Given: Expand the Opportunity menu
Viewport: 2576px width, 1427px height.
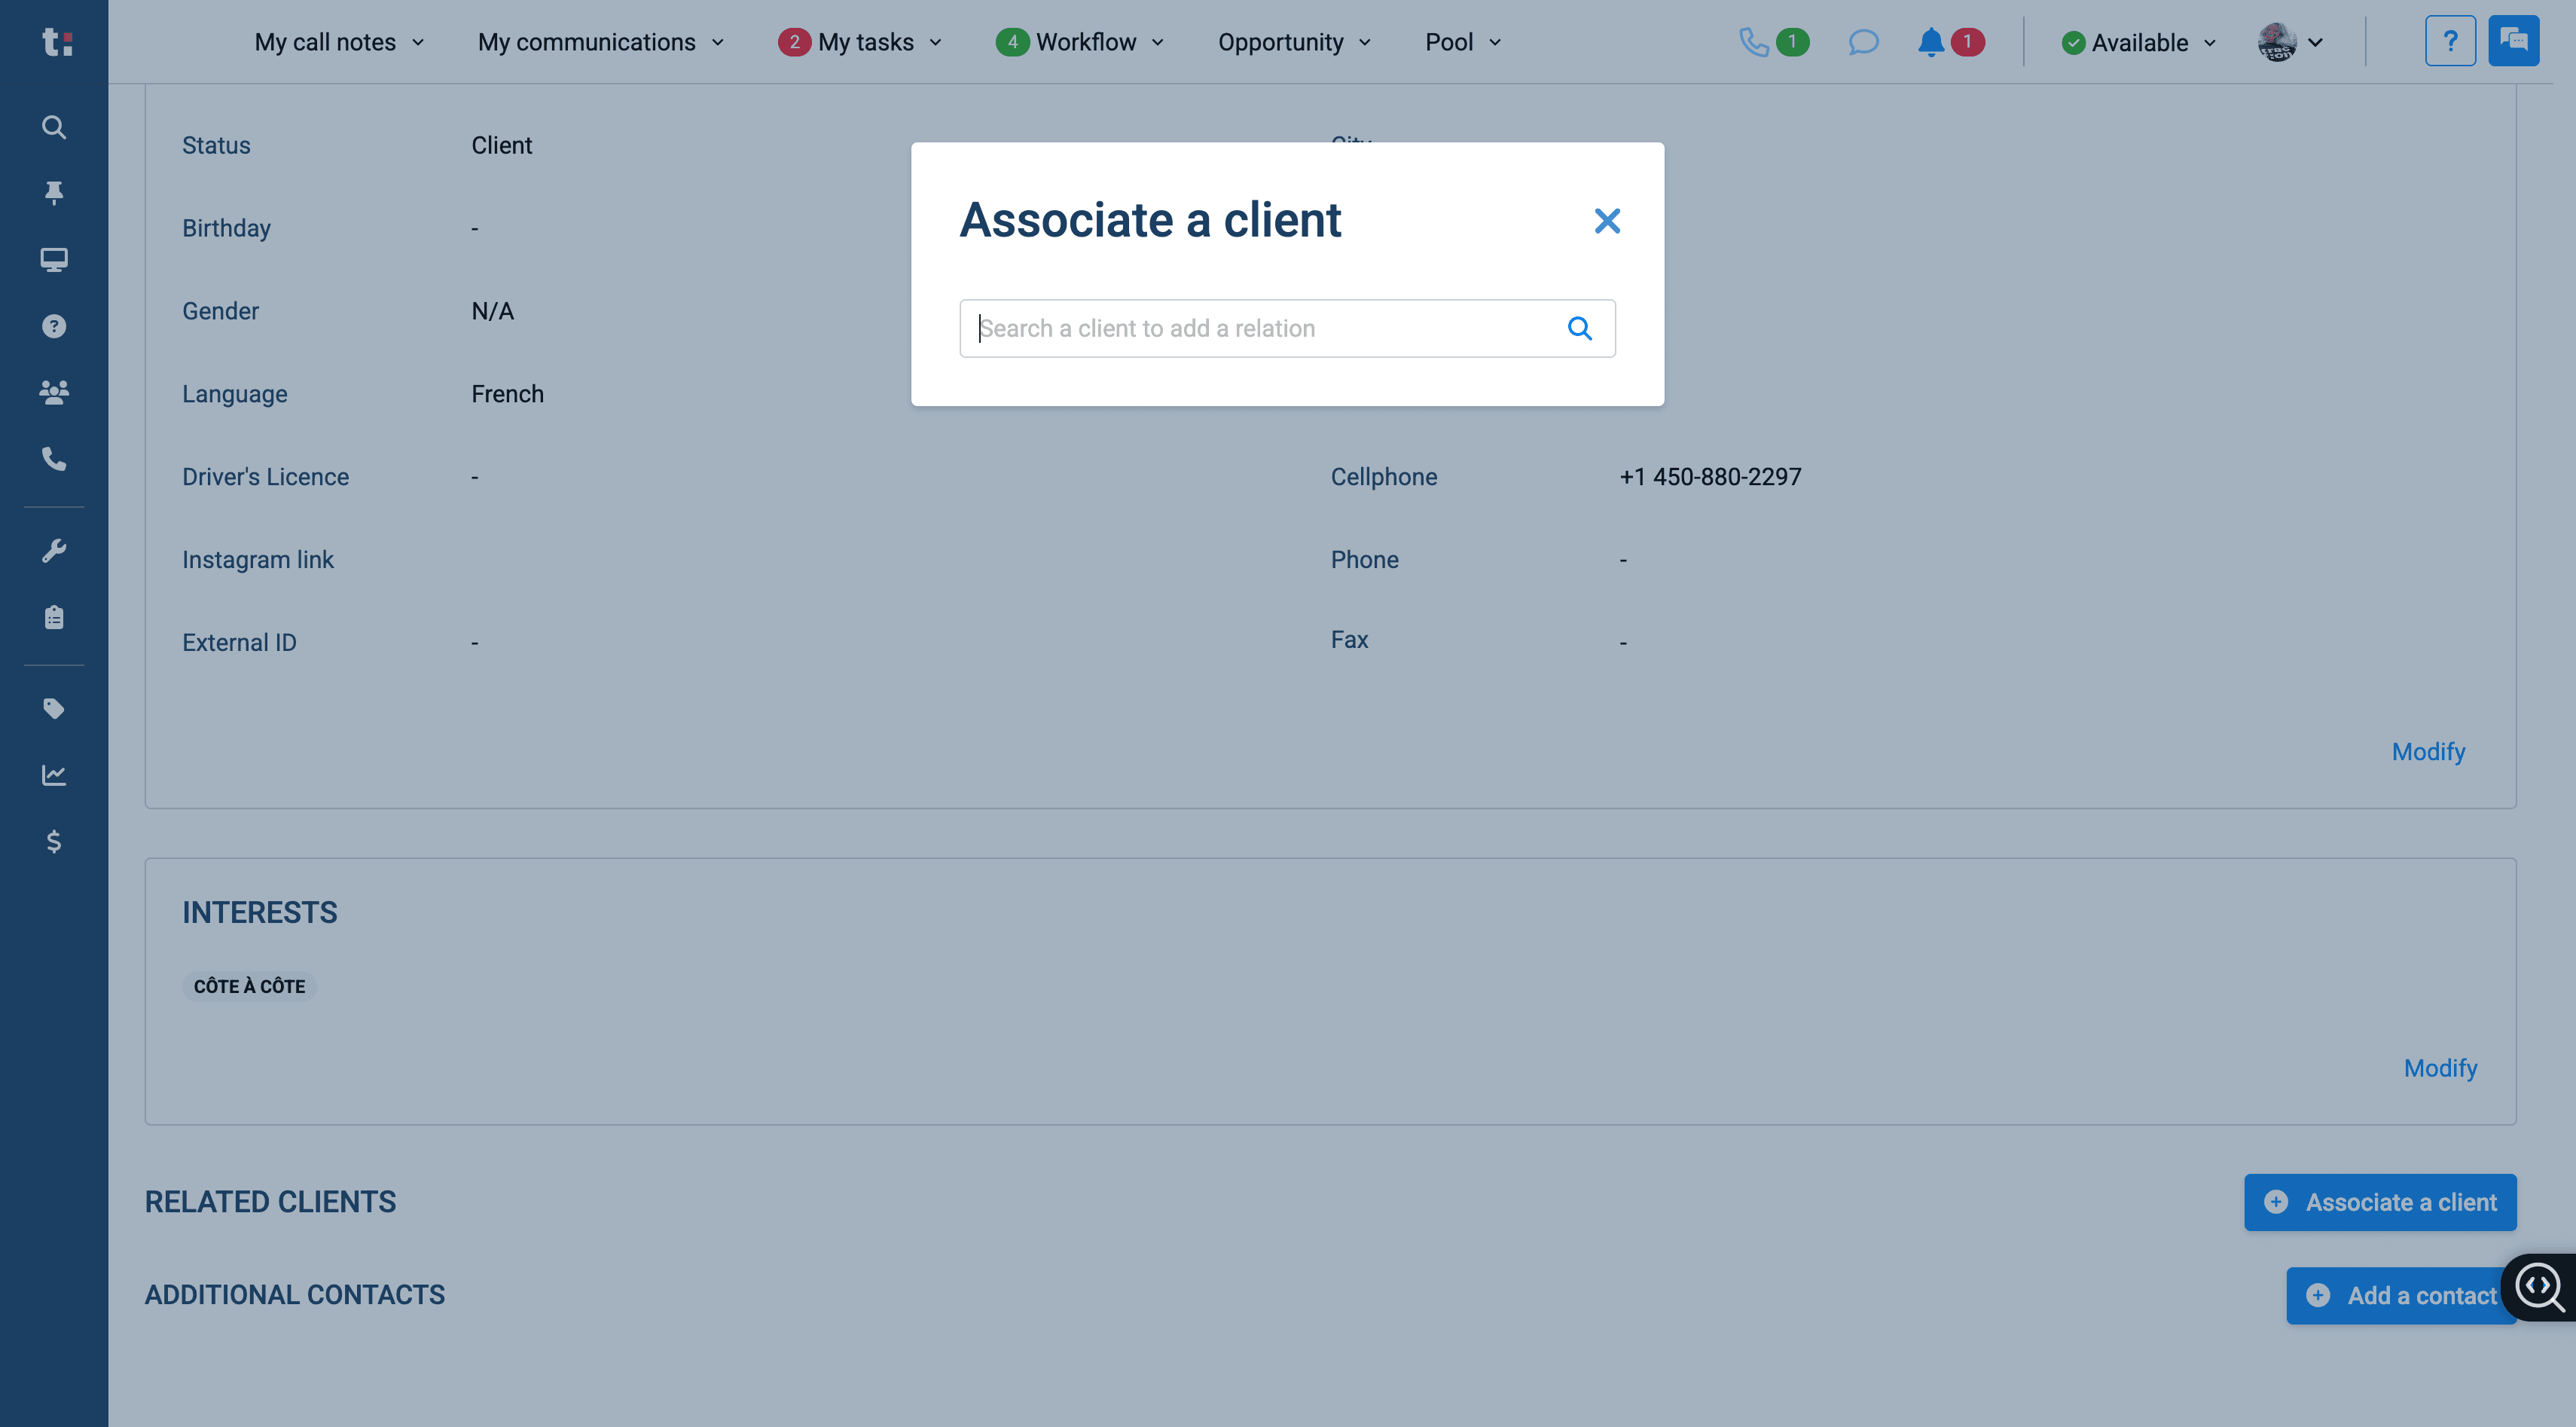Looking at the screenshot, I should pos(1295,42).
